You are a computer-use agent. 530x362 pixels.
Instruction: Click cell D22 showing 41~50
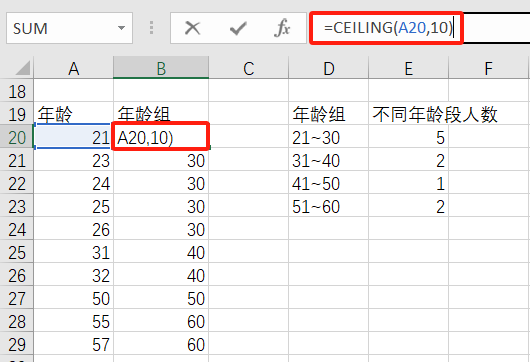coord(329,182)
